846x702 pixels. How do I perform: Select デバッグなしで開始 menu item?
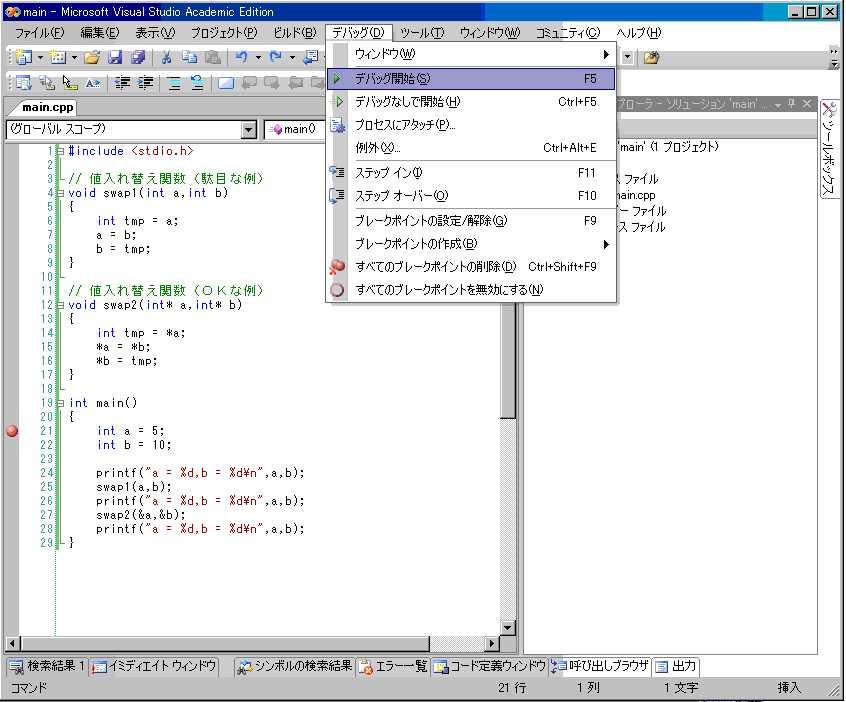click(x=472, y=102)
